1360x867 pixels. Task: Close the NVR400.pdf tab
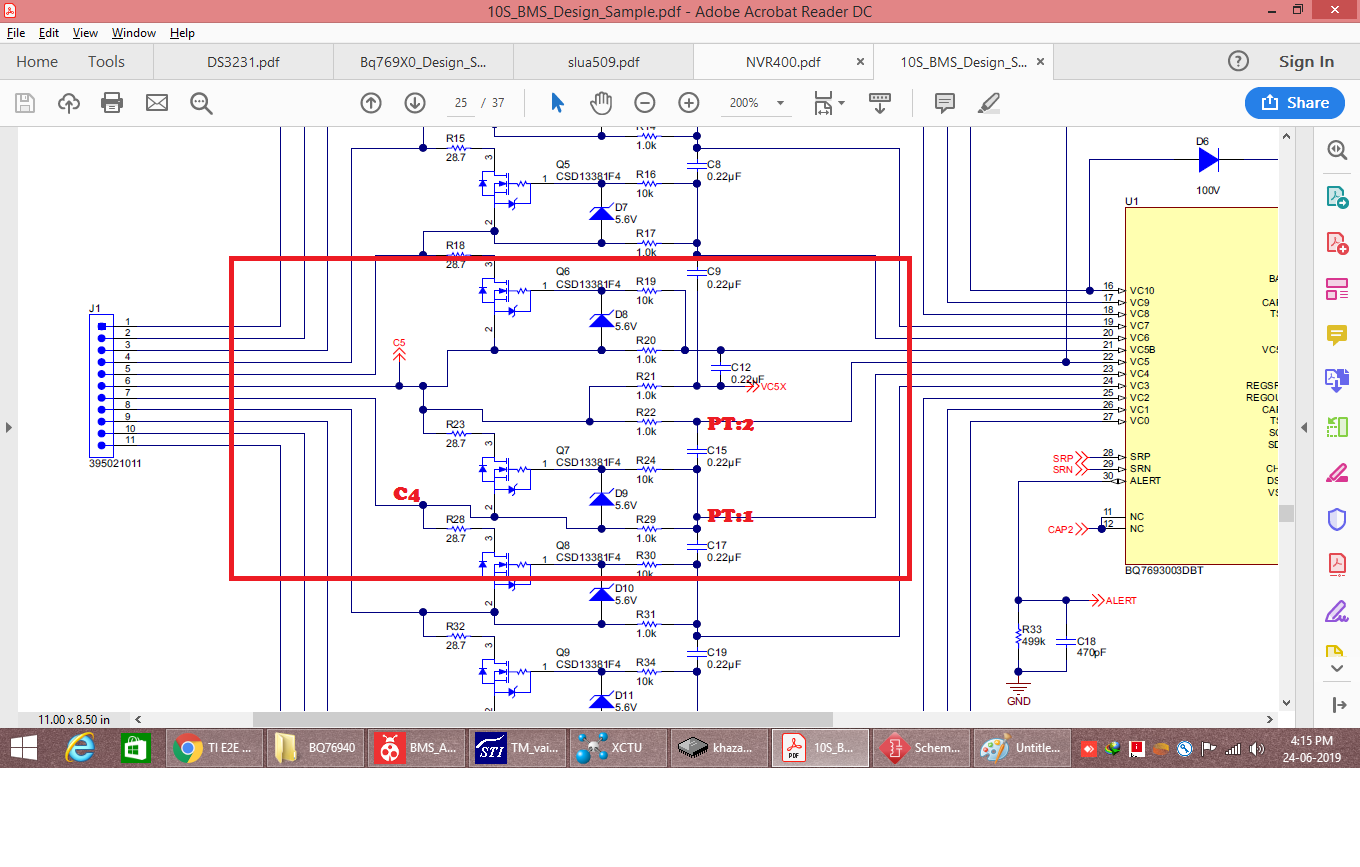point(860,62)
